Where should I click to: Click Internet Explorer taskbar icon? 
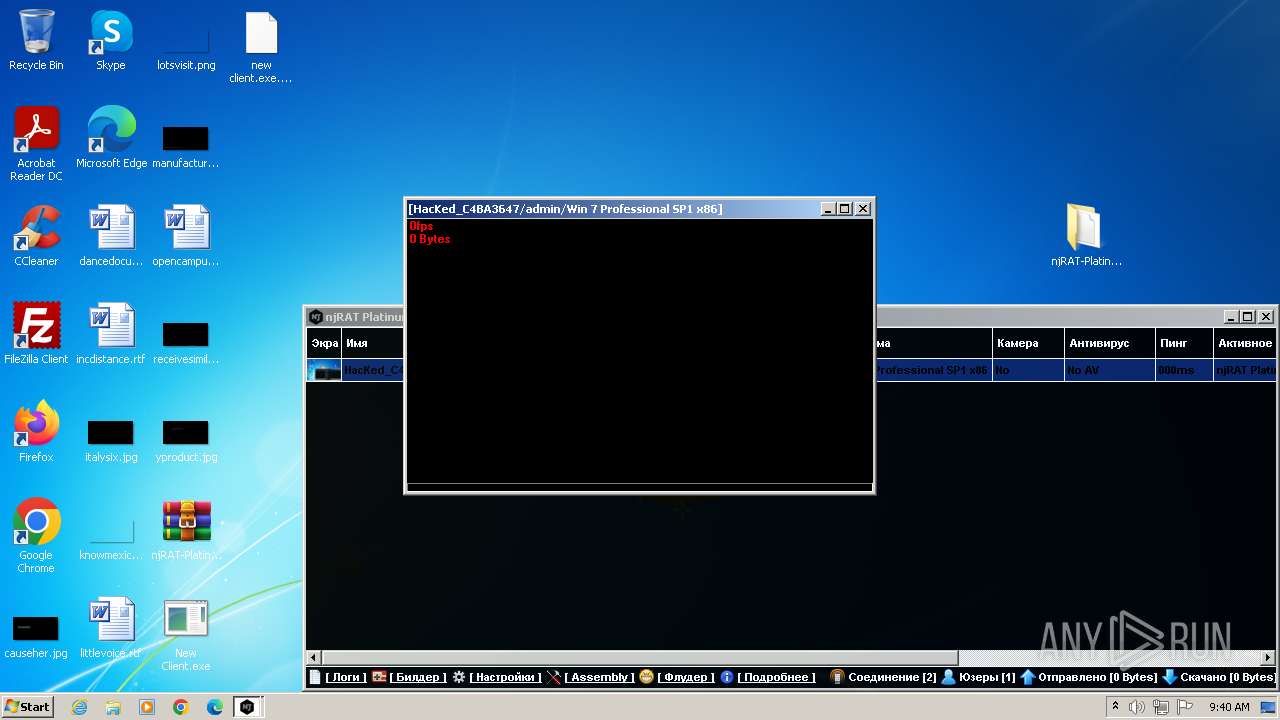tap(79, 707)
